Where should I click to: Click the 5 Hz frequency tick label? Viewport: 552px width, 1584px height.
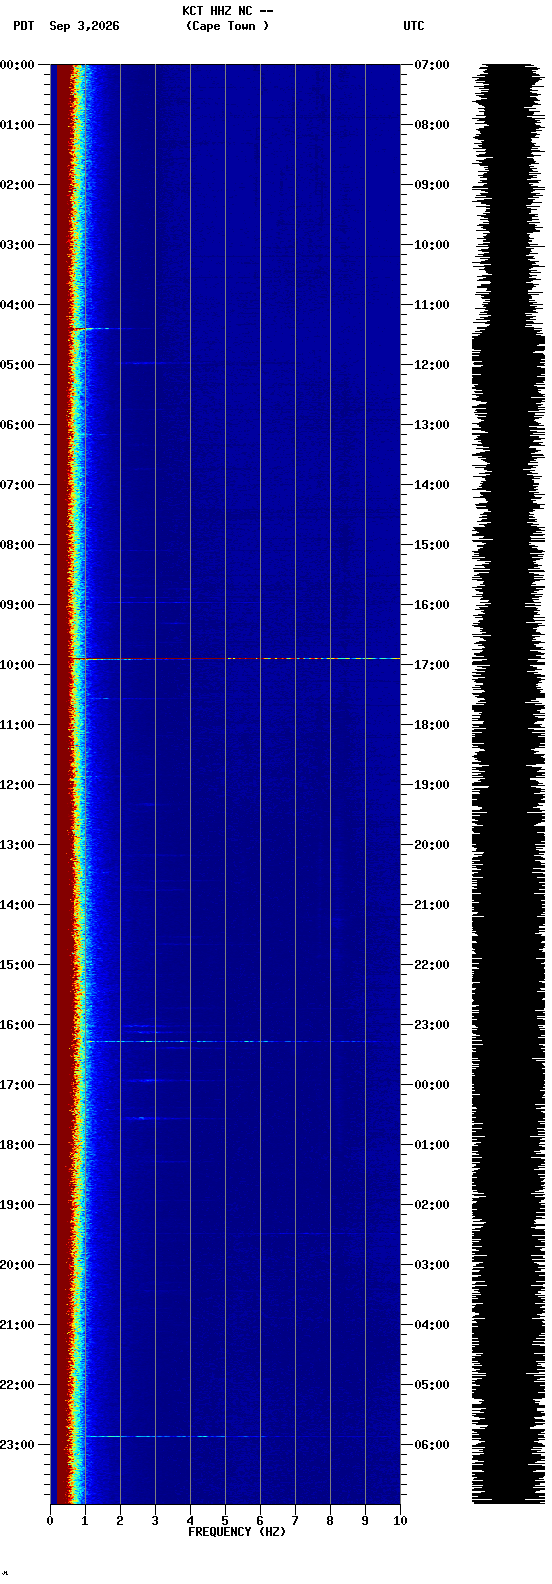point(225,1521)
